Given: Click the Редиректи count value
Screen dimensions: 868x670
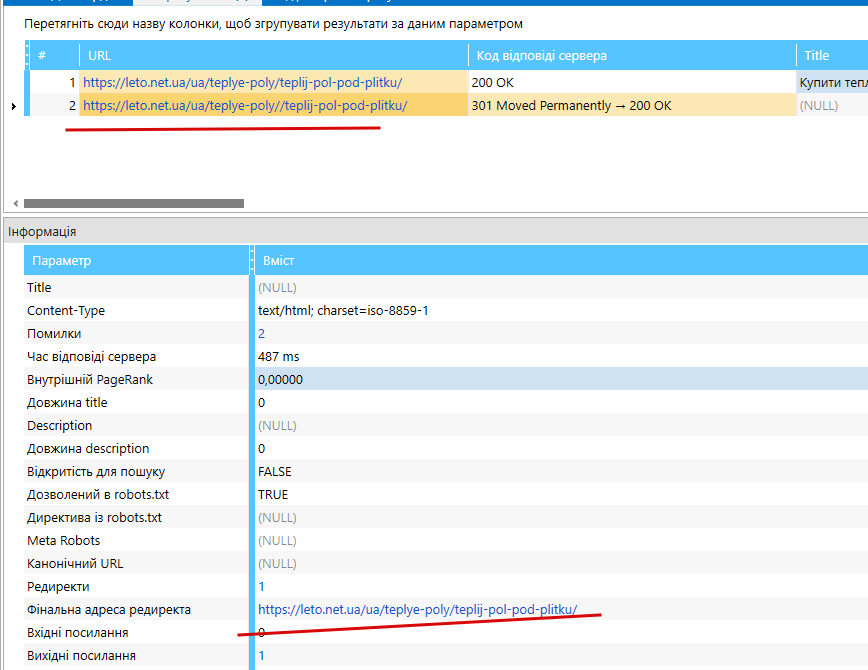Looking at the screenshot, I should (261, 586).
